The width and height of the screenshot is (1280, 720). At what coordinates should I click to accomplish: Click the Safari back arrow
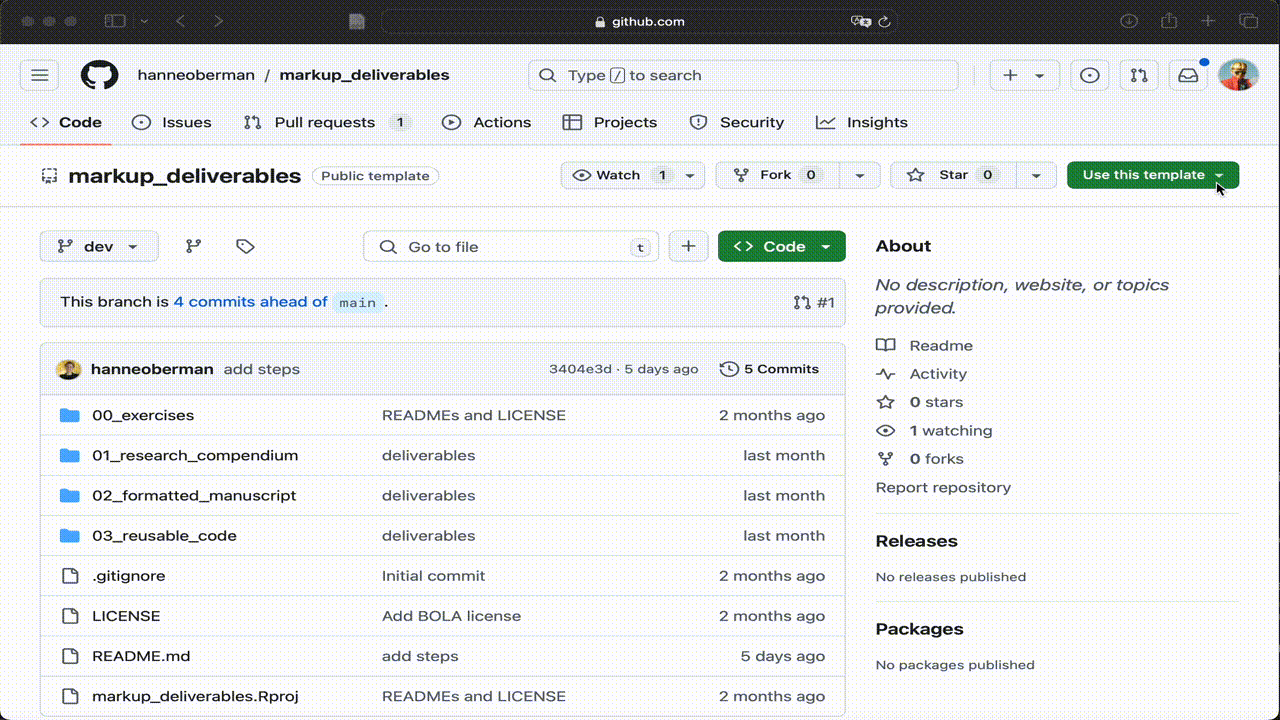181,21
